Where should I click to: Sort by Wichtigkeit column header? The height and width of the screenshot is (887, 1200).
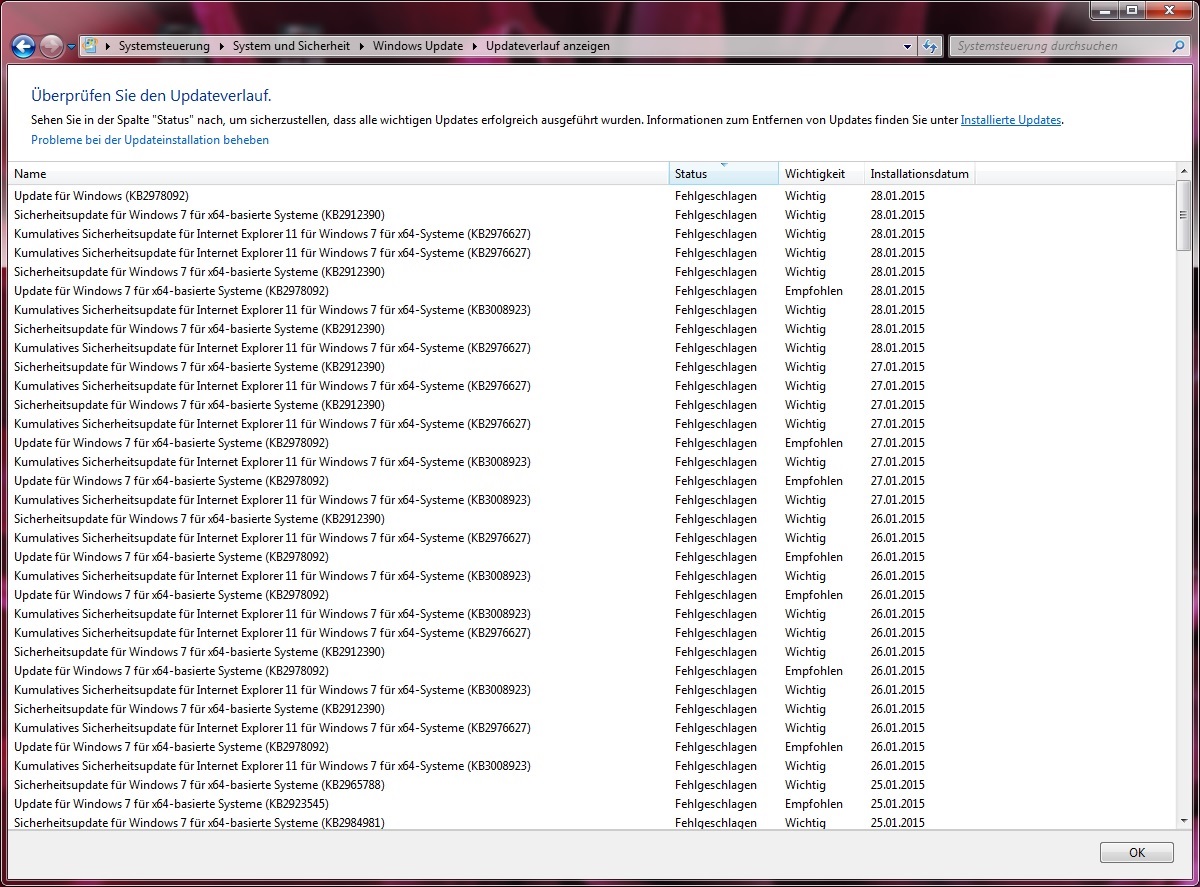(x=821, y=173)
